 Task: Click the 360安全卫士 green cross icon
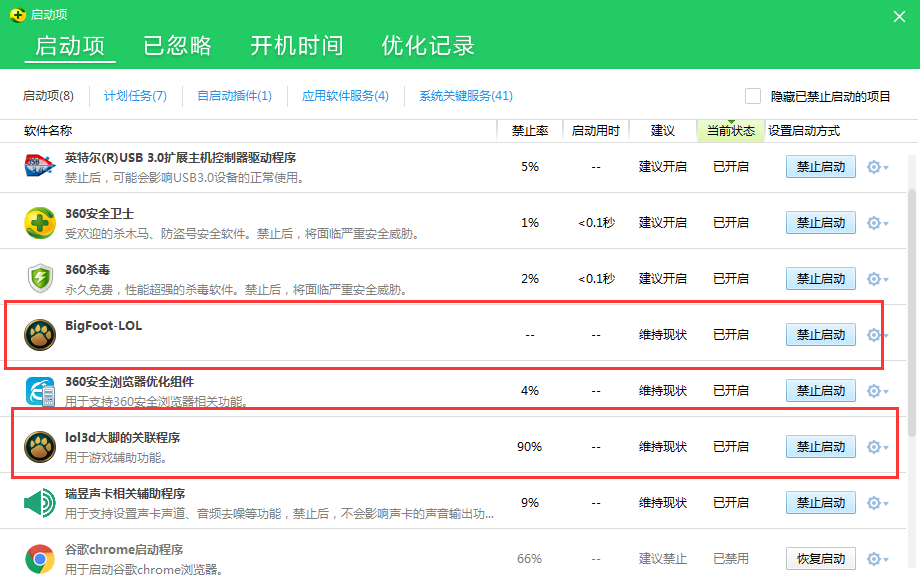coord(39,222)
